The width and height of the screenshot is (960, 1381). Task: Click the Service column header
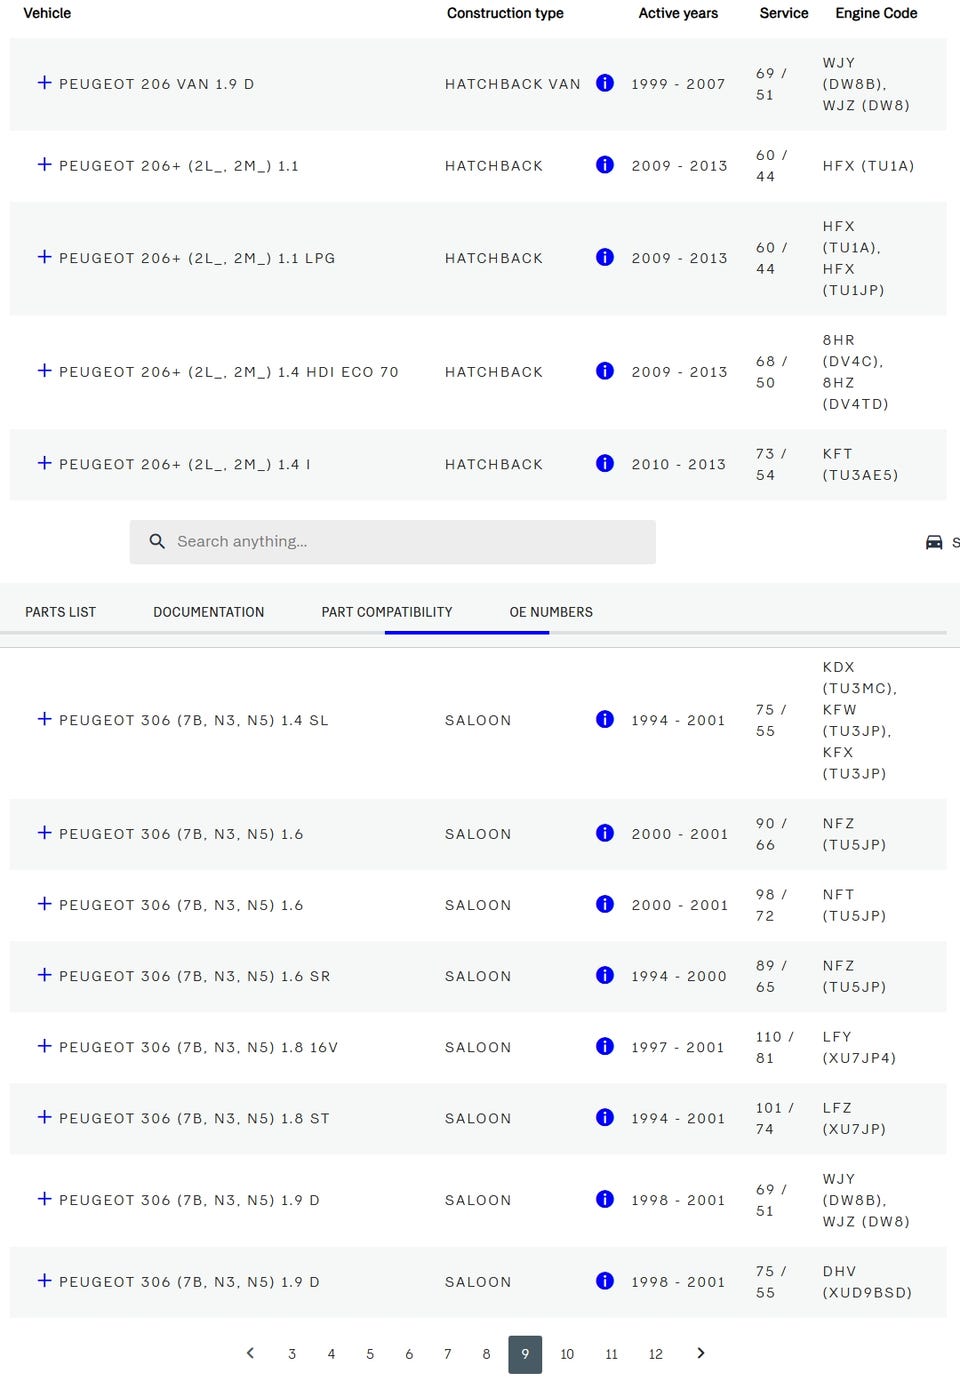pyautogui.click(x=784, y=13)
